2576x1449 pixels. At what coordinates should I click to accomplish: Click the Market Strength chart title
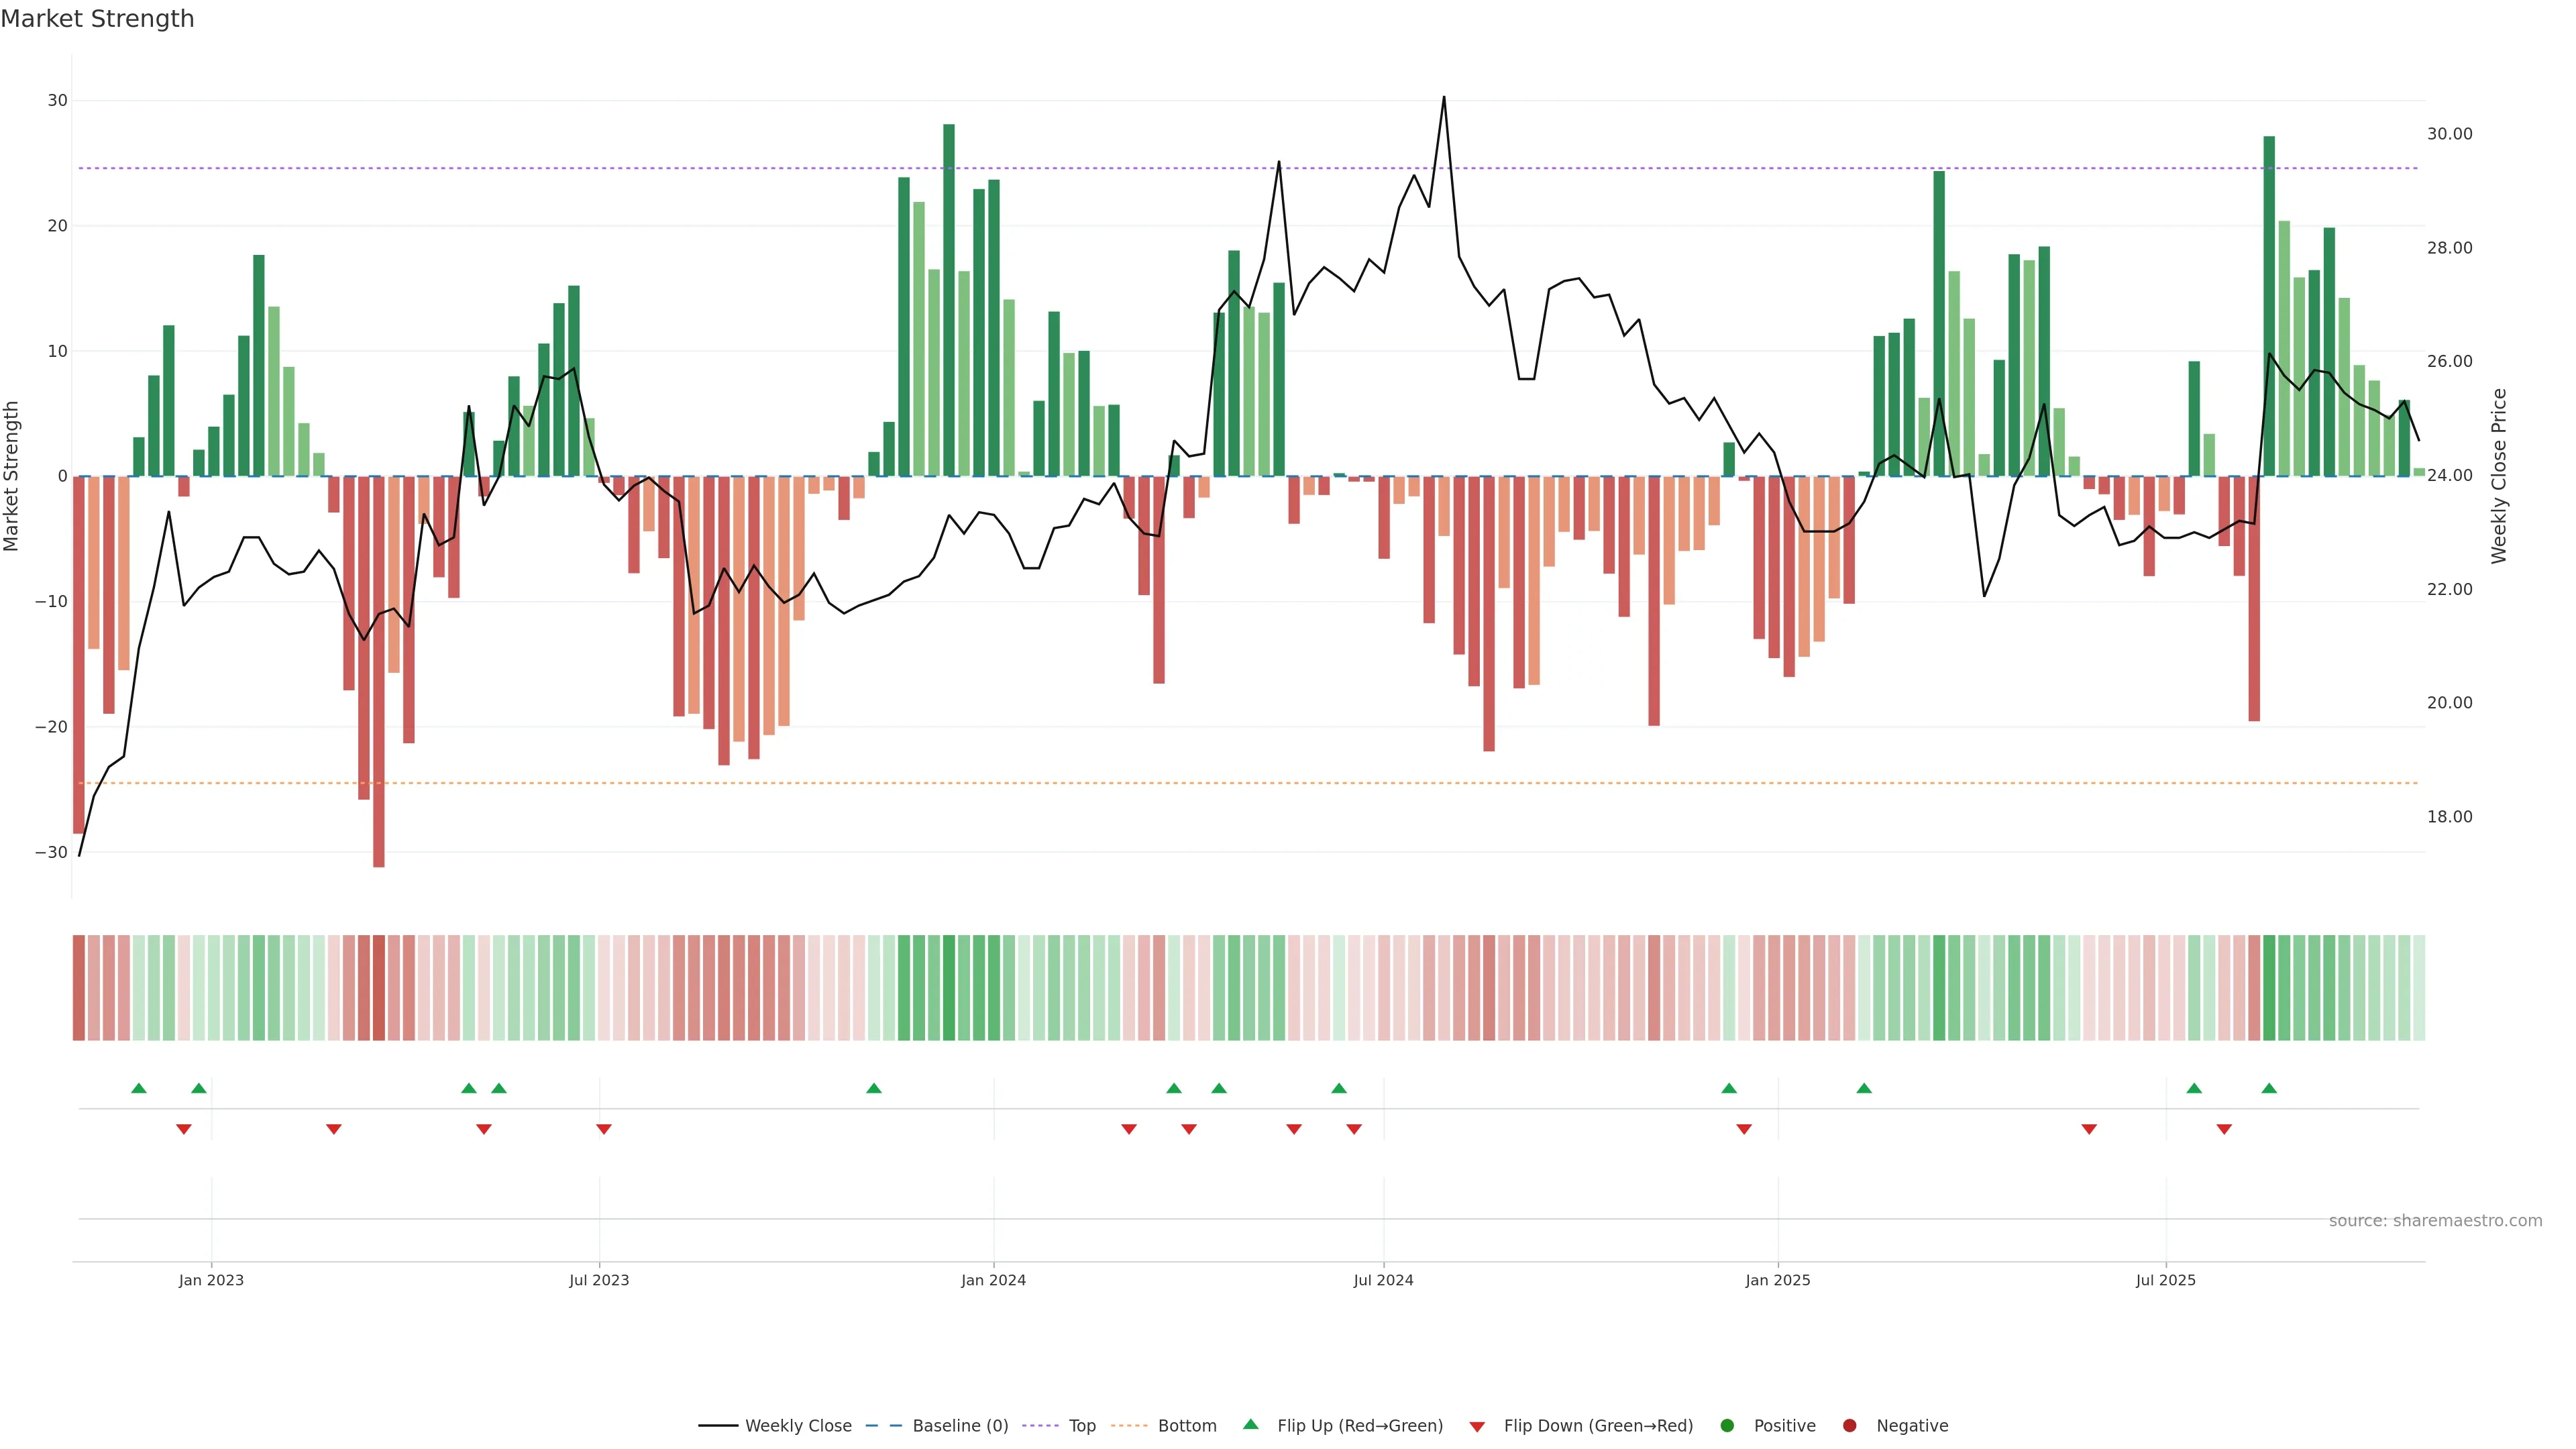97,19
